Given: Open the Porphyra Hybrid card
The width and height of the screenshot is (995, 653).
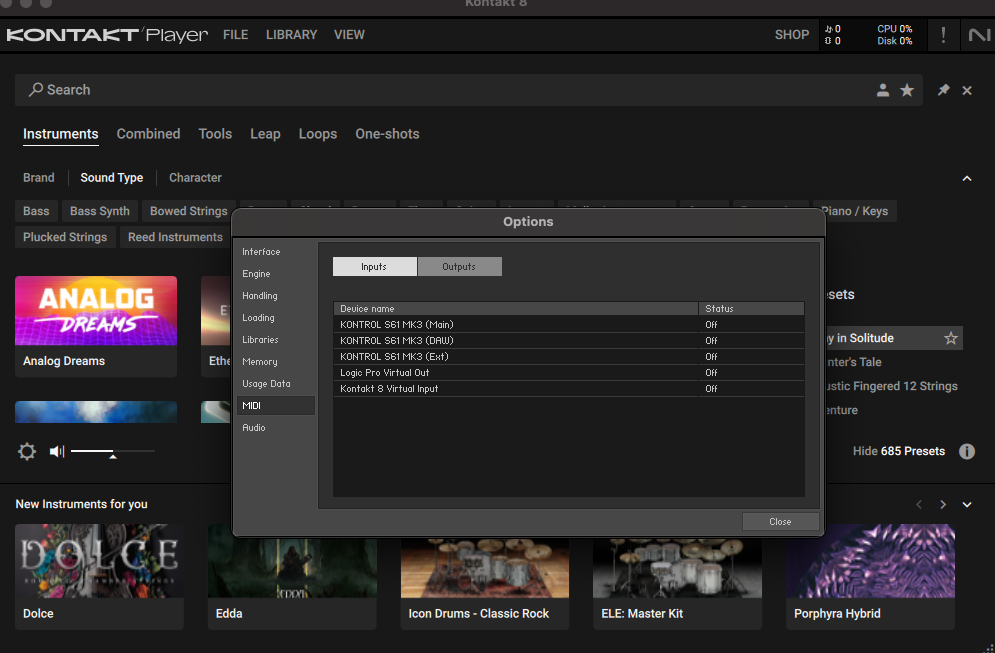Looking at the screenshot, I should click(871, 576).
